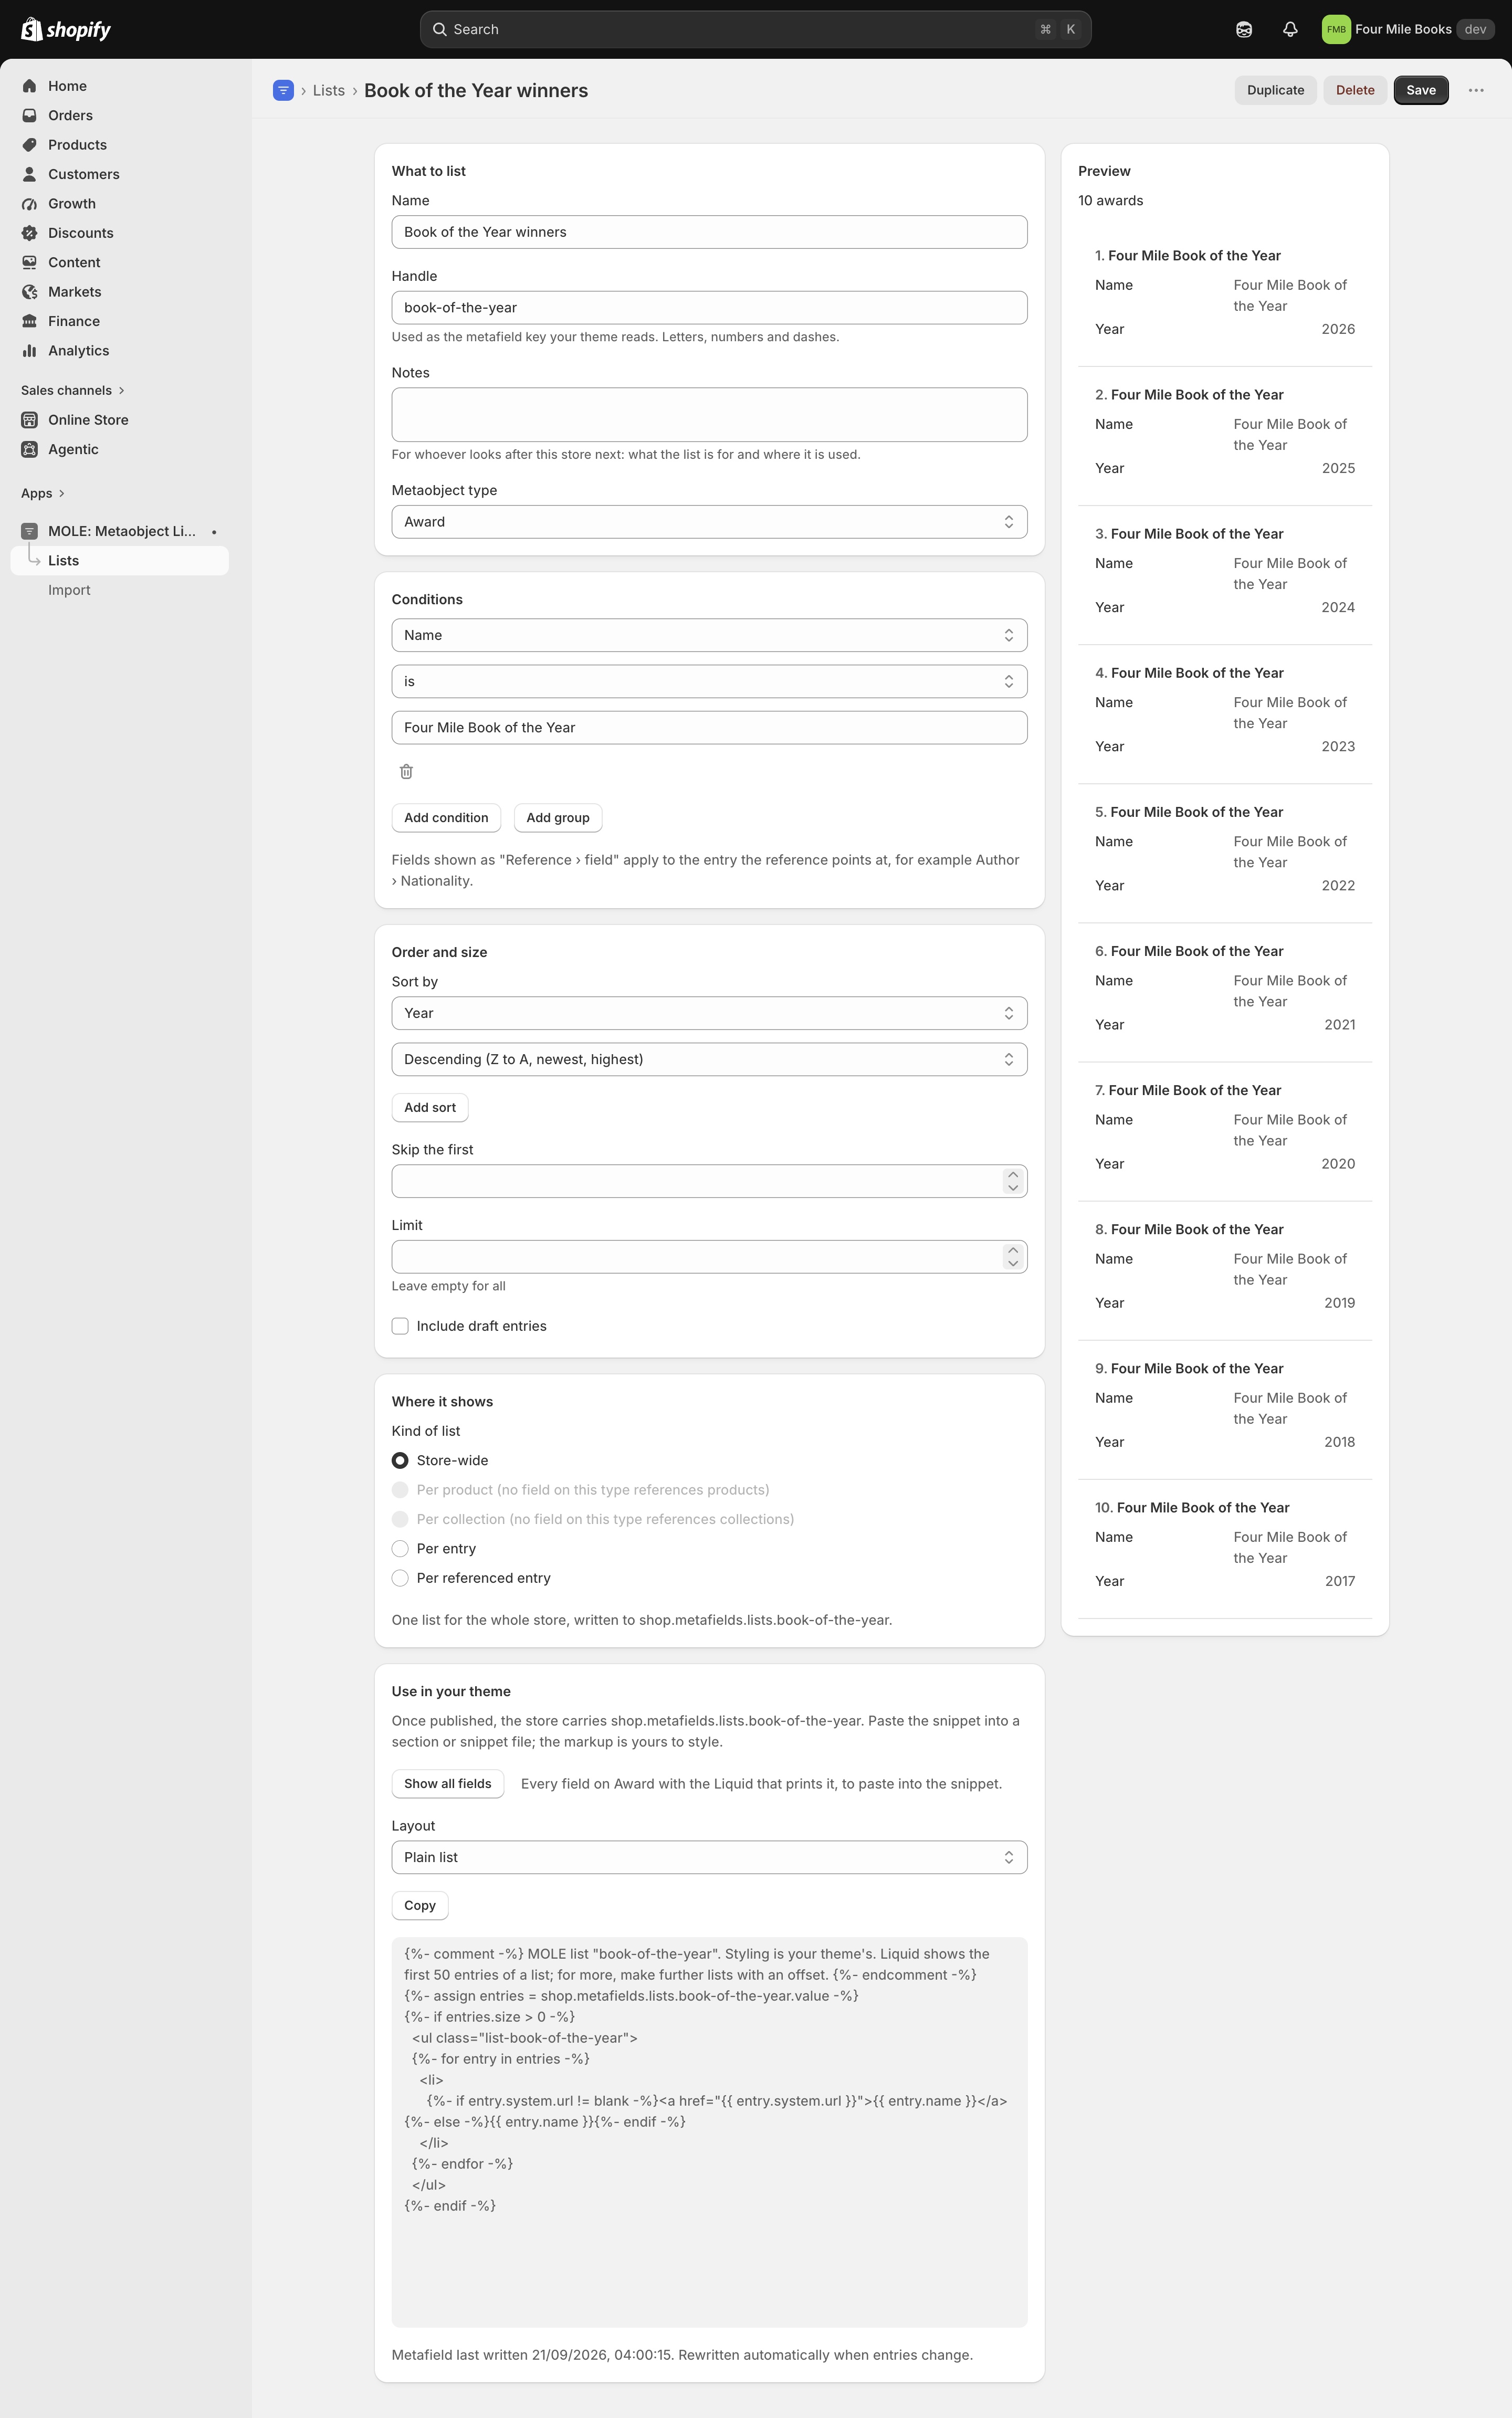Select the Per entry radio option
Image resolution: width=1512 pixels, height=2418 pixels.
[400, 1548]
